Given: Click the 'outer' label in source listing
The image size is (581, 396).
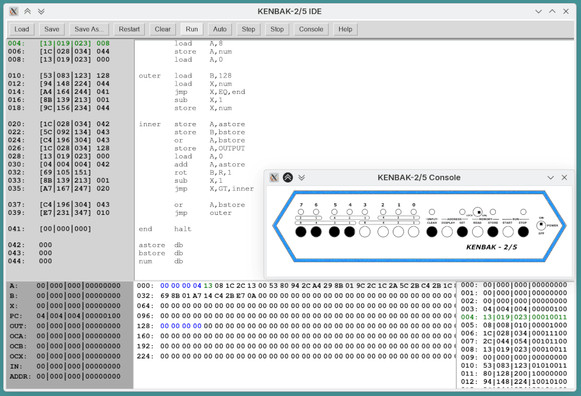Looking at the screenshot, I should pyautogui.click(x=150, y=76).
